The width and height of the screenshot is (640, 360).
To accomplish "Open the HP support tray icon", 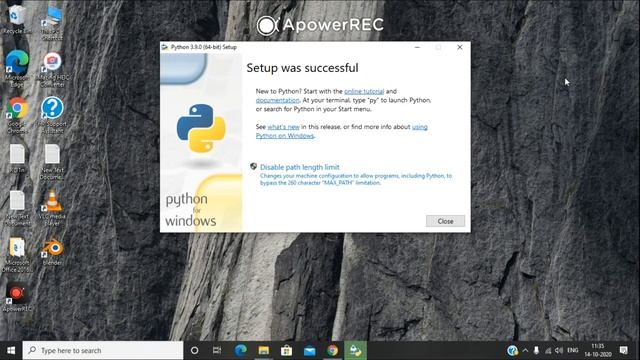I will click(x=512, y=350).
